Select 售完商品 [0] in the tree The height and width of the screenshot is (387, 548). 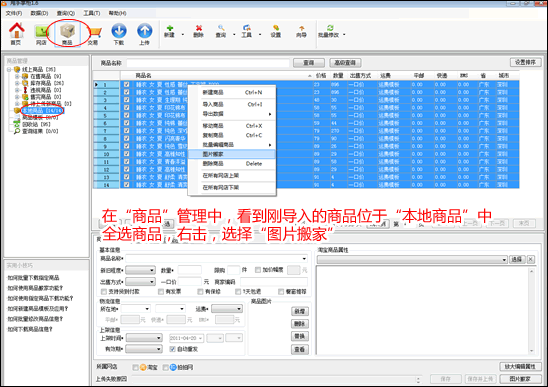45,97
